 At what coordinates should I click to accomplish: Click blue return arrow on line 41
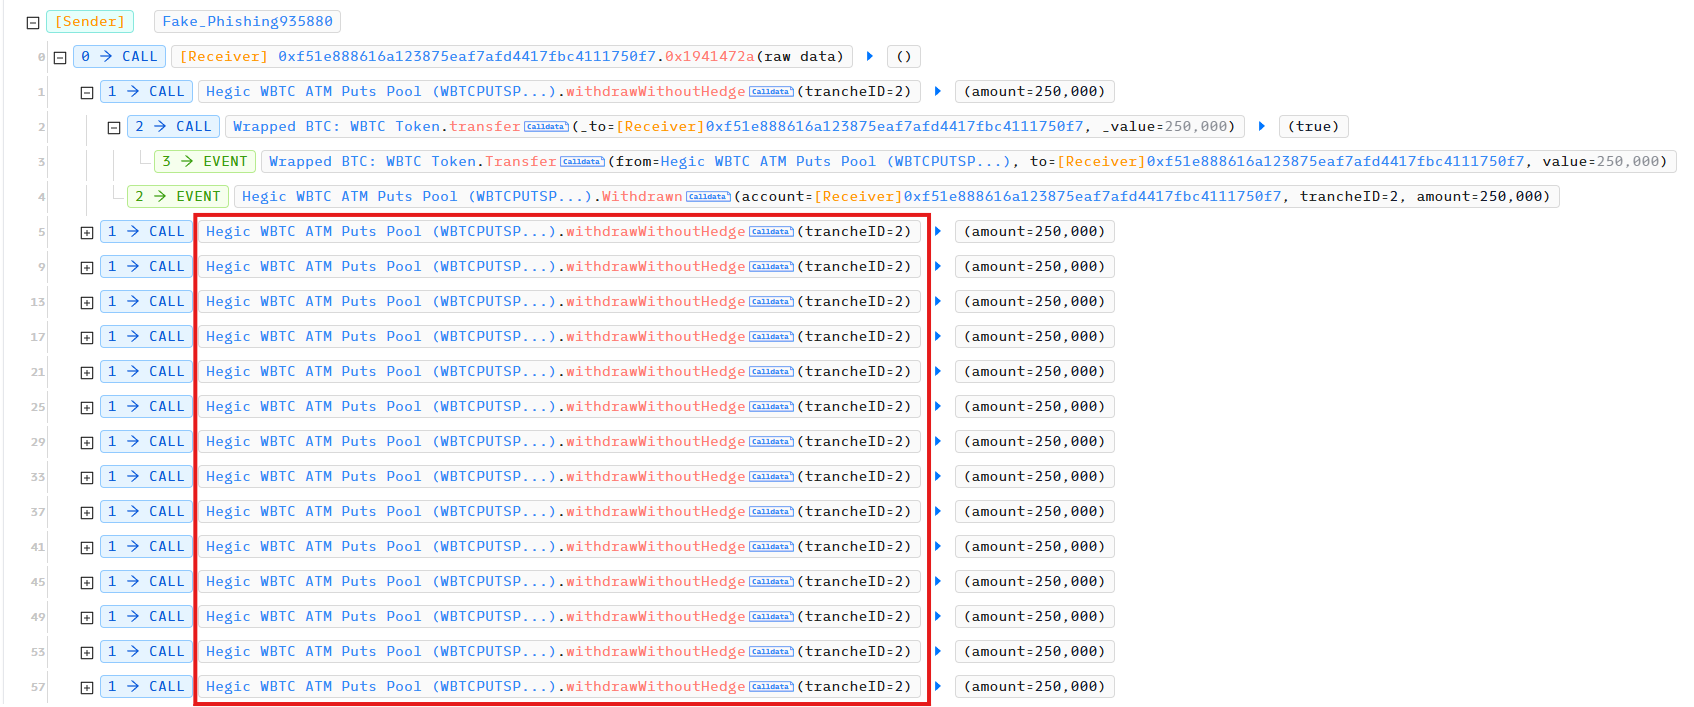[937, 546]
